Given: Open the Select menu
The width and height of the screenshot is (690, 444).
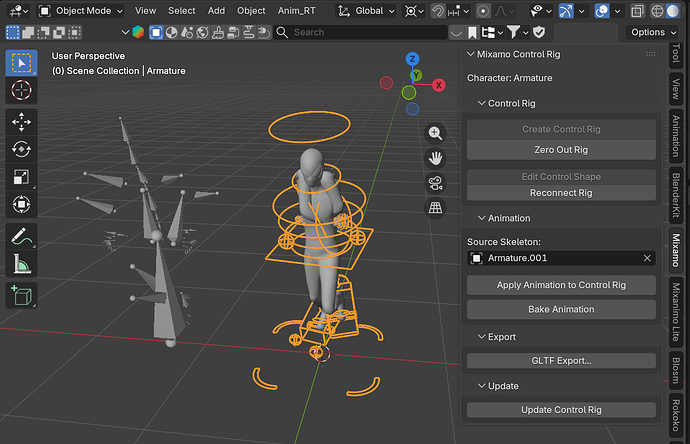Looking at the screenshot, I should coord(182,11).
